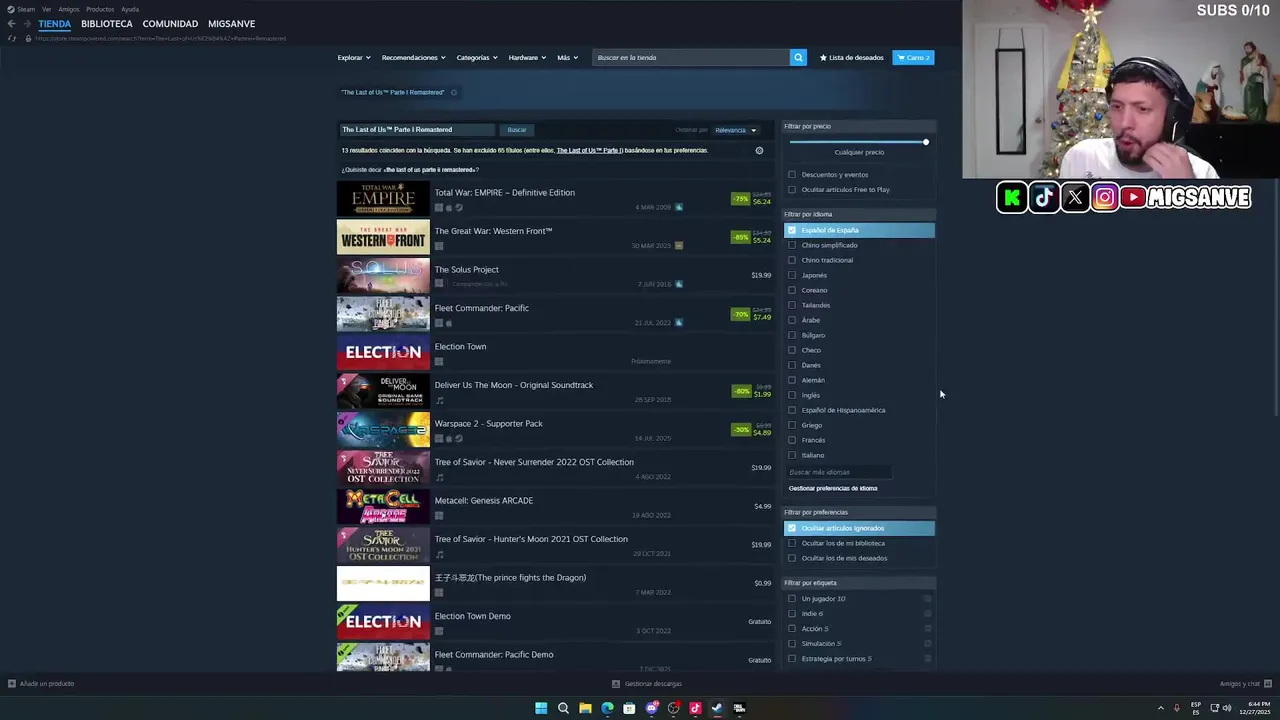Screen dimensions: 1280x720
Task: Reload the store page with the refresh icon
Action: [x=12, y=38]
